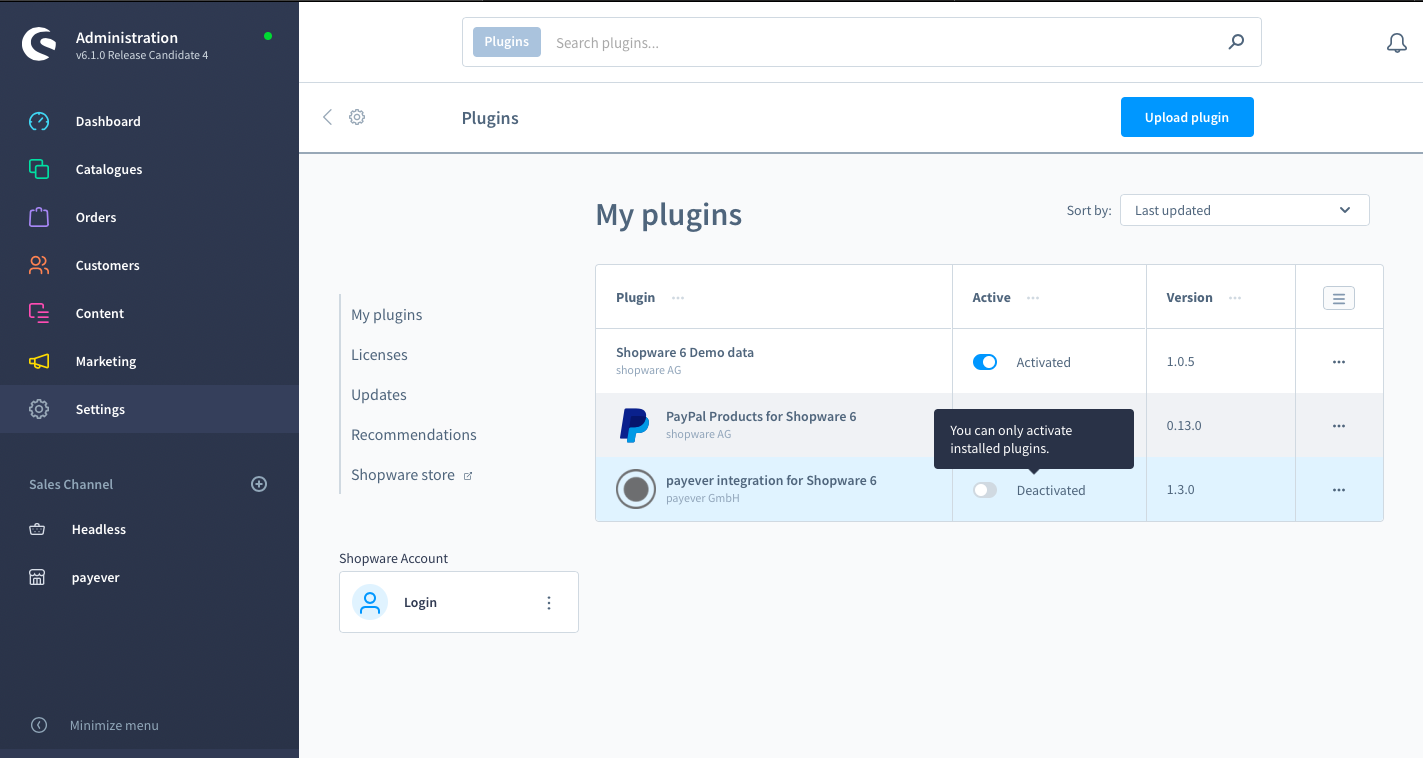Open actions menu for PayPal Products row

(1339, 426)
